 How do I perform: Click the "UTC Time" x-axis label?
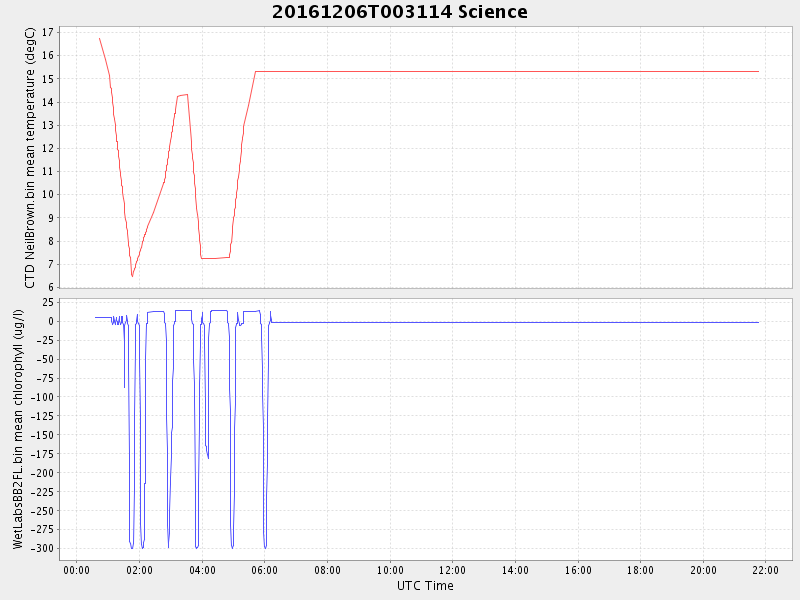pos(425,586)
